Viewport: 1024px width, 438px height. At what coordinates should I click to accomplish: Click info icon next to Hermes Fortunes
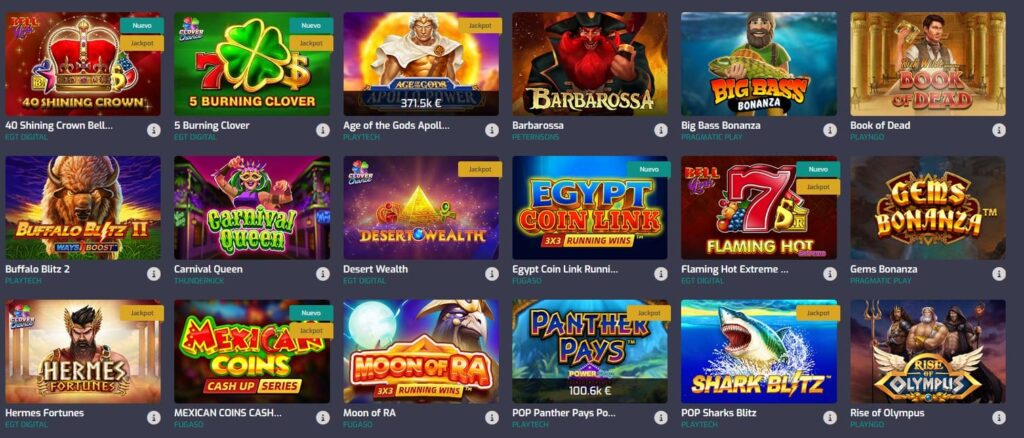pos(153,418)
